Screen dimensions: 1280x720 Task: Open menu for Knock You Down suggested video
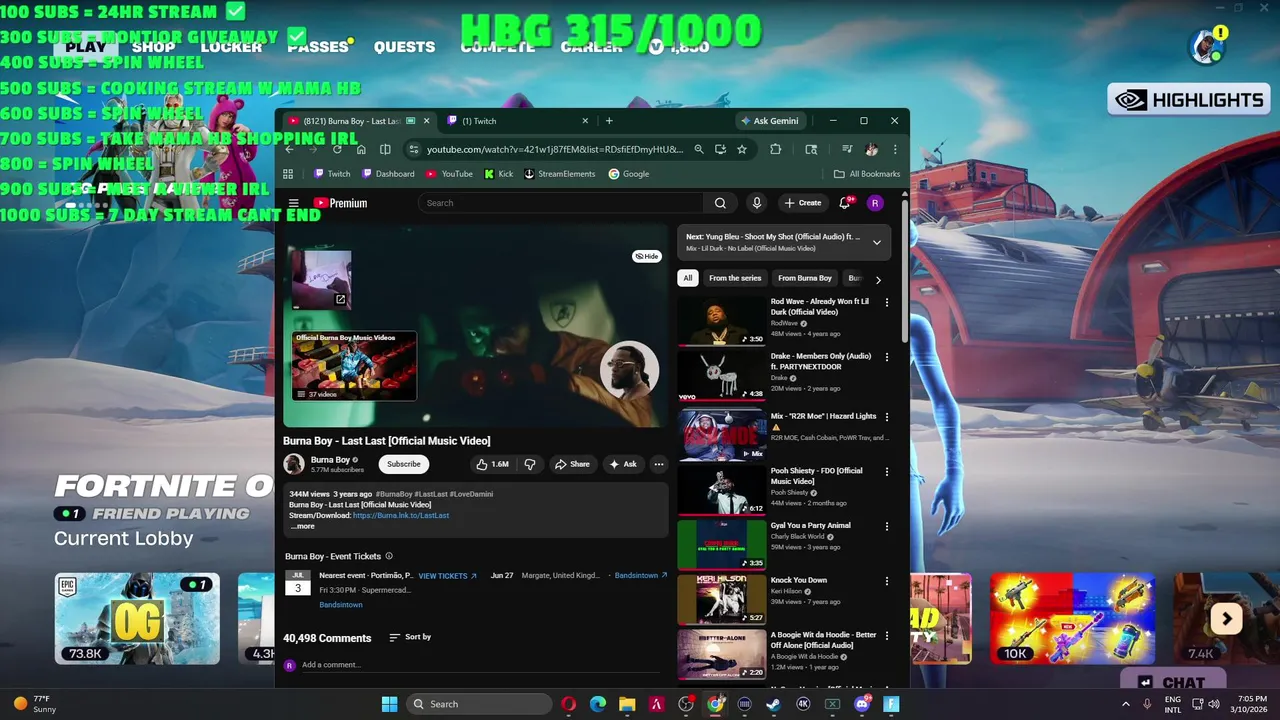coord(886,581)
